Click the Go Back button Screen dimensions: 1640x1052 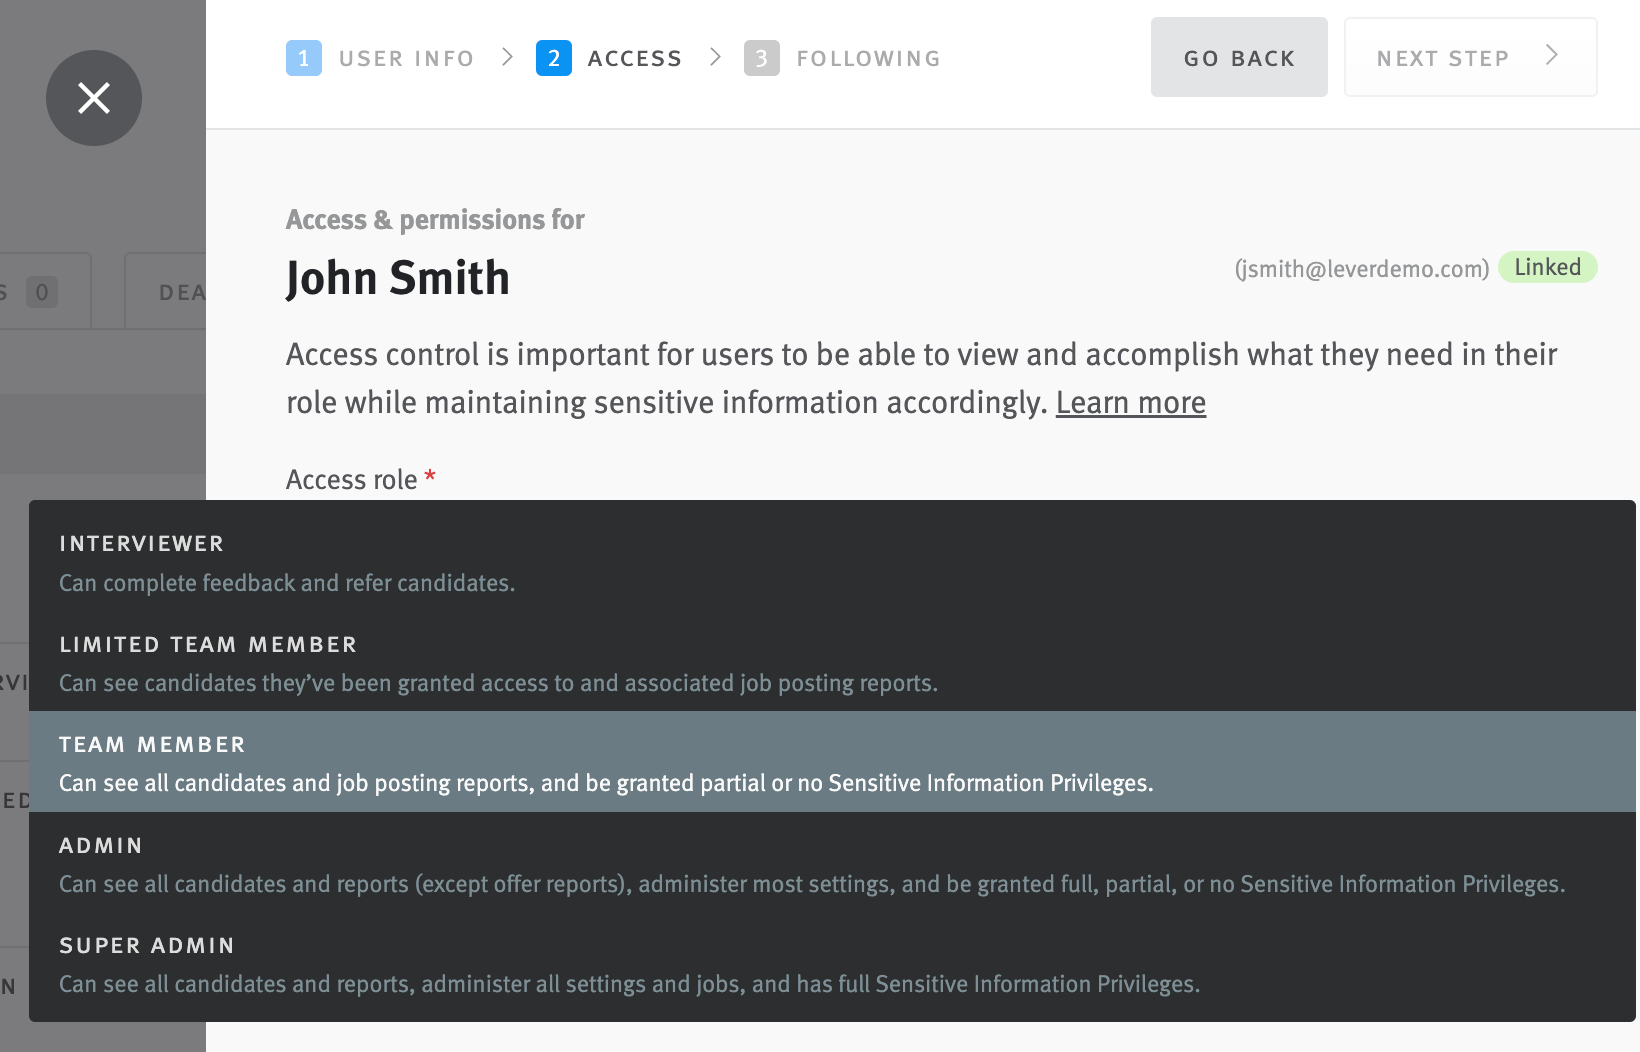(1239, 57)
